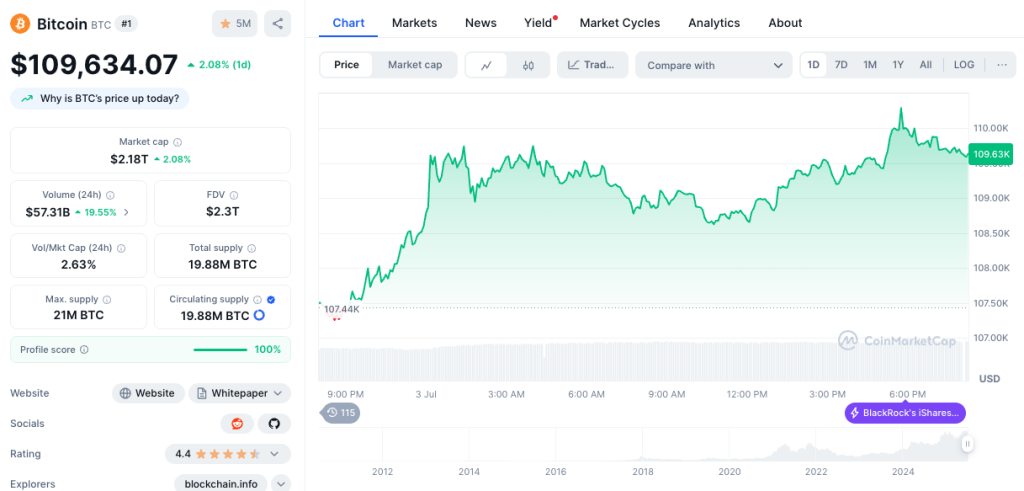The image size is (1024, 491).
Task: Click the #1 rank badge
Action: click(127, 24)
